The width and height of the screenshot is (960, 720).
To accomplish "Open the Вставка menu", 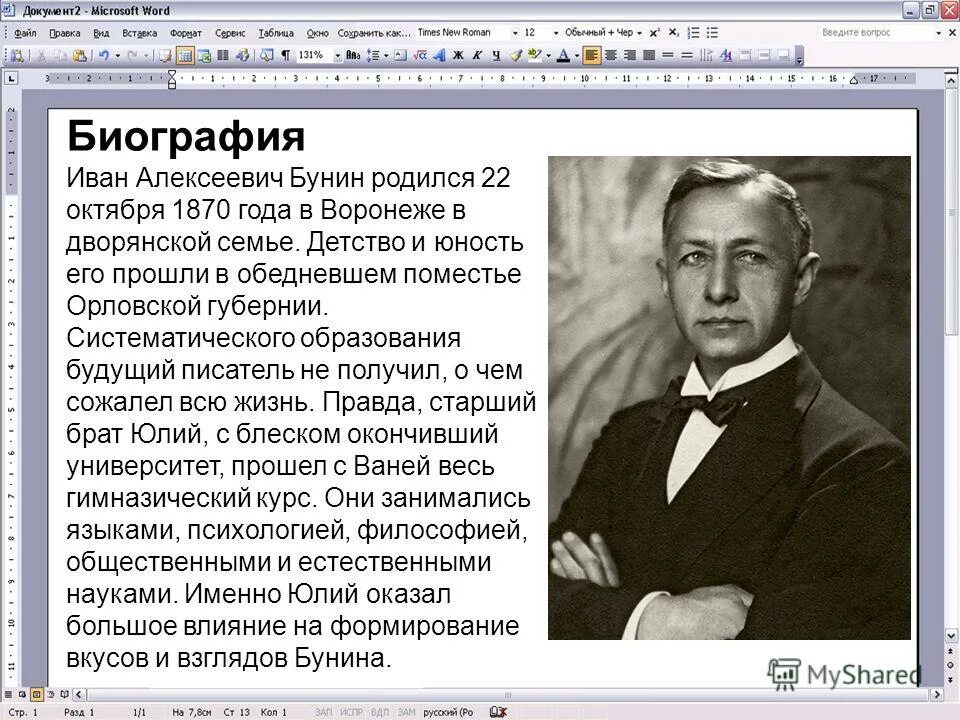I will [x=142, y=32].
